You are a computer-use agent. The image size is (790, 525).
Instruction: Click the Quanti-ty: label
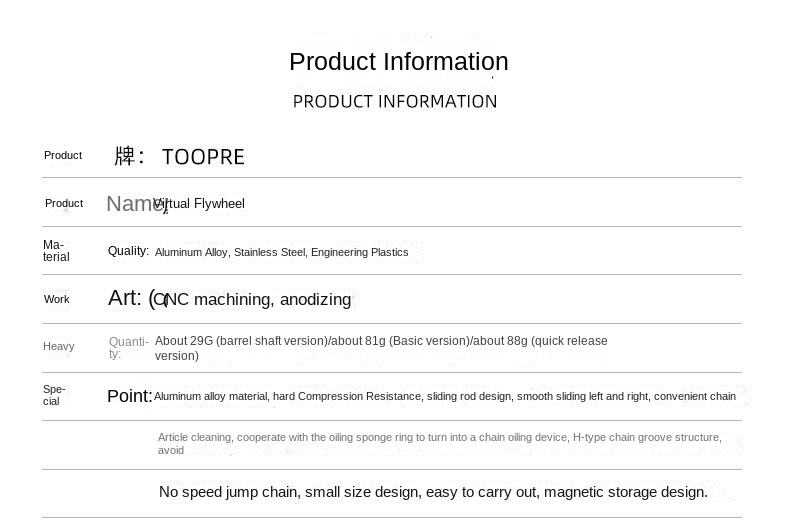pyautogui.click(x=128, y=347)
